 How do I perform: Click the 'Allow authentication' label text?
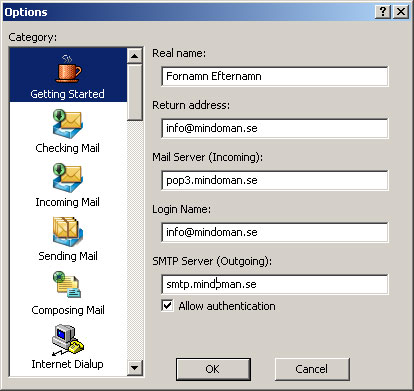pos(227,306)
